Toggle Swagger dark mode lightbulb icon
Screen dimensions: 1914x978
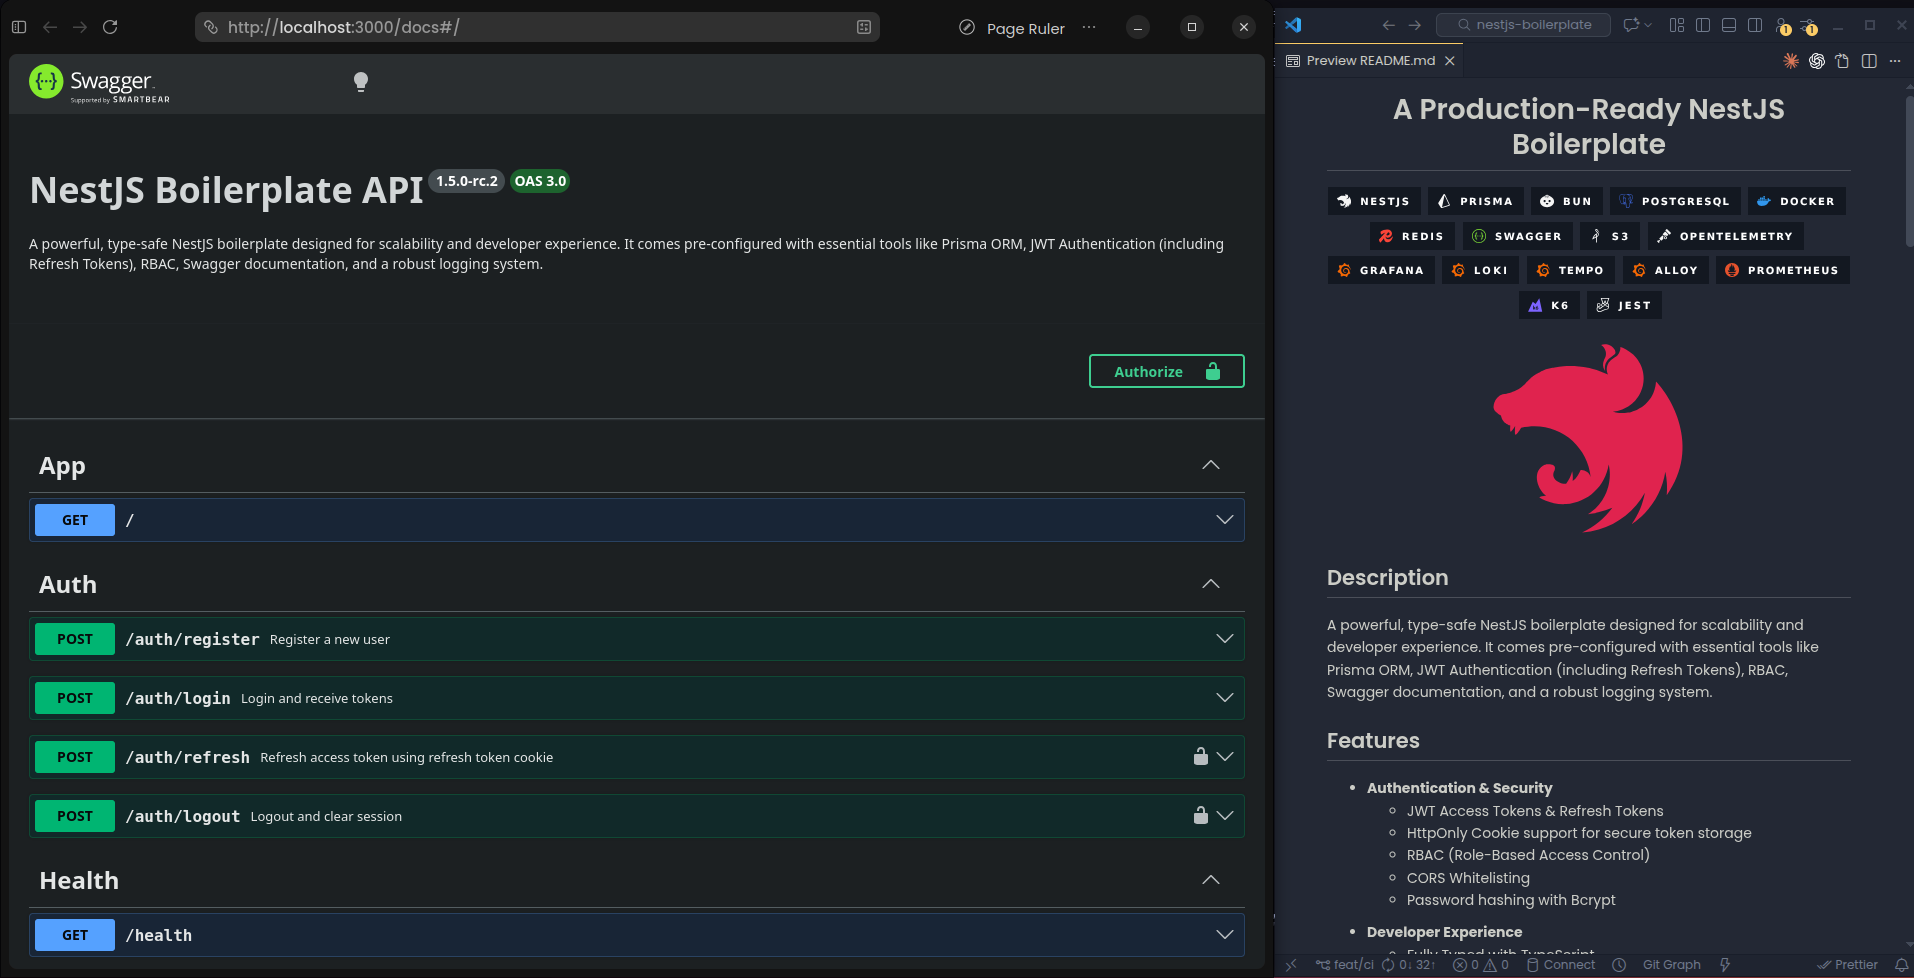point(361,82)
